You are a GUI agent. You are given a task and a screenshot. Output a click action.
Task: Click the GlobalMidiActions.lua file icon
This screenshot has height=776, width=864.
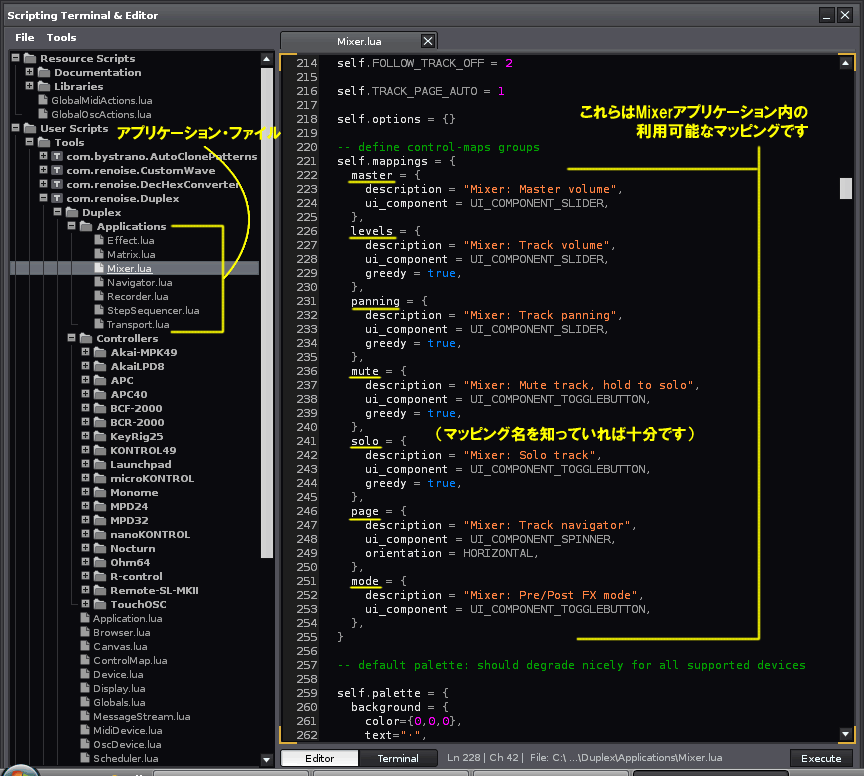point(43,101)
